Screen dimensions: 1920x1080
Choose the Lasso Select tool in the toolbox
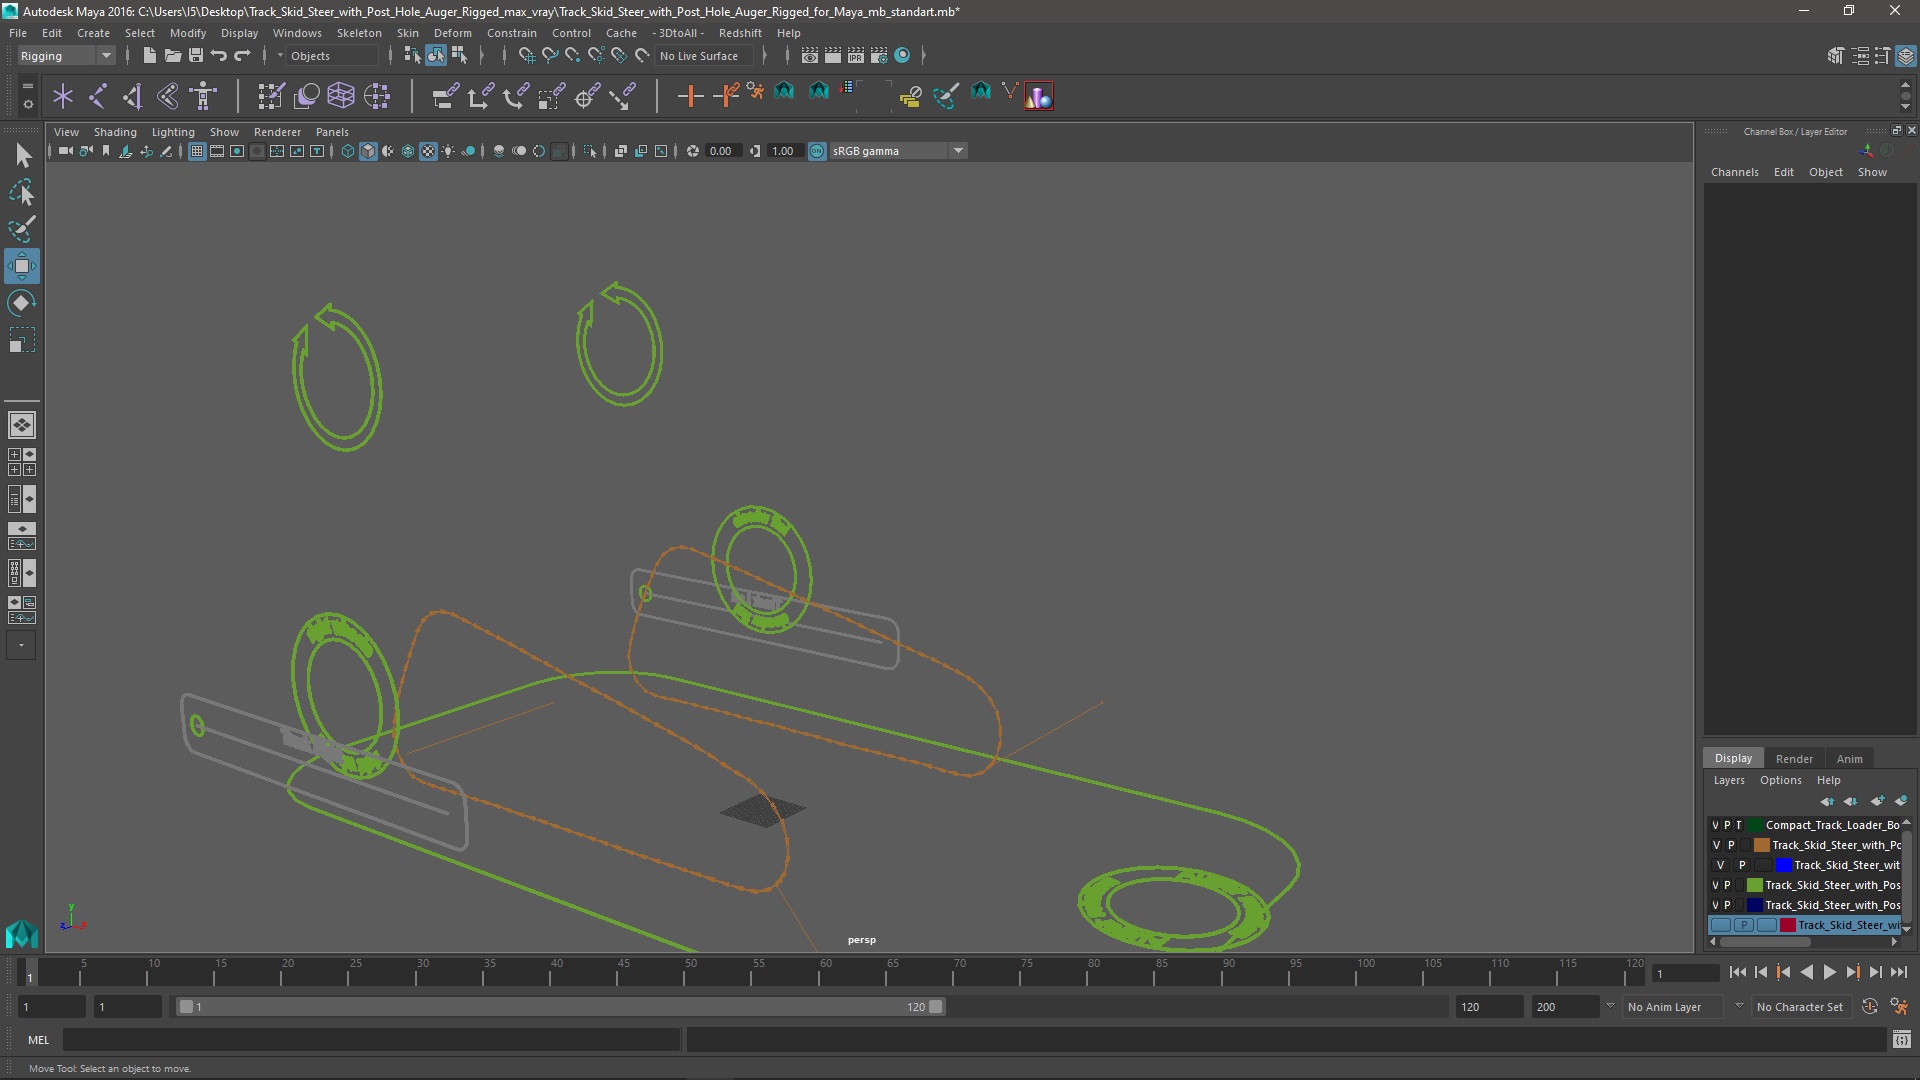pyautogui.click(x=22, y=192)
